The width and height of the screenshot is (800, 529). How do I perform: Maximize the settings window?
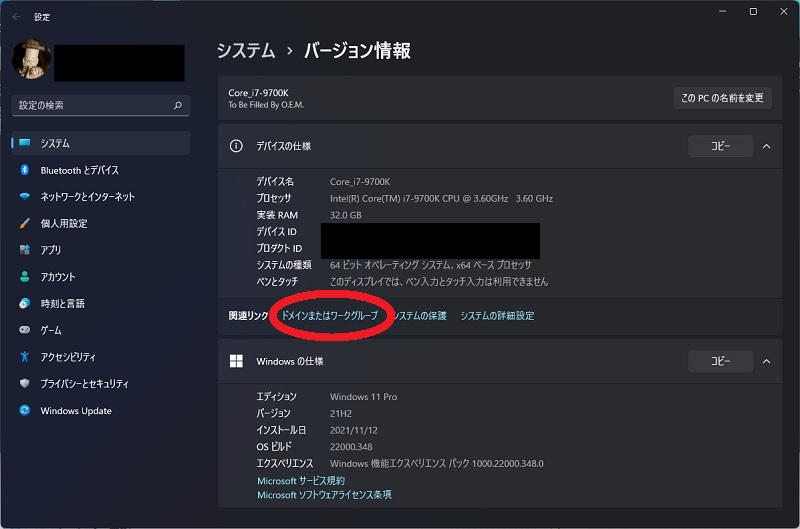[753, 11]
